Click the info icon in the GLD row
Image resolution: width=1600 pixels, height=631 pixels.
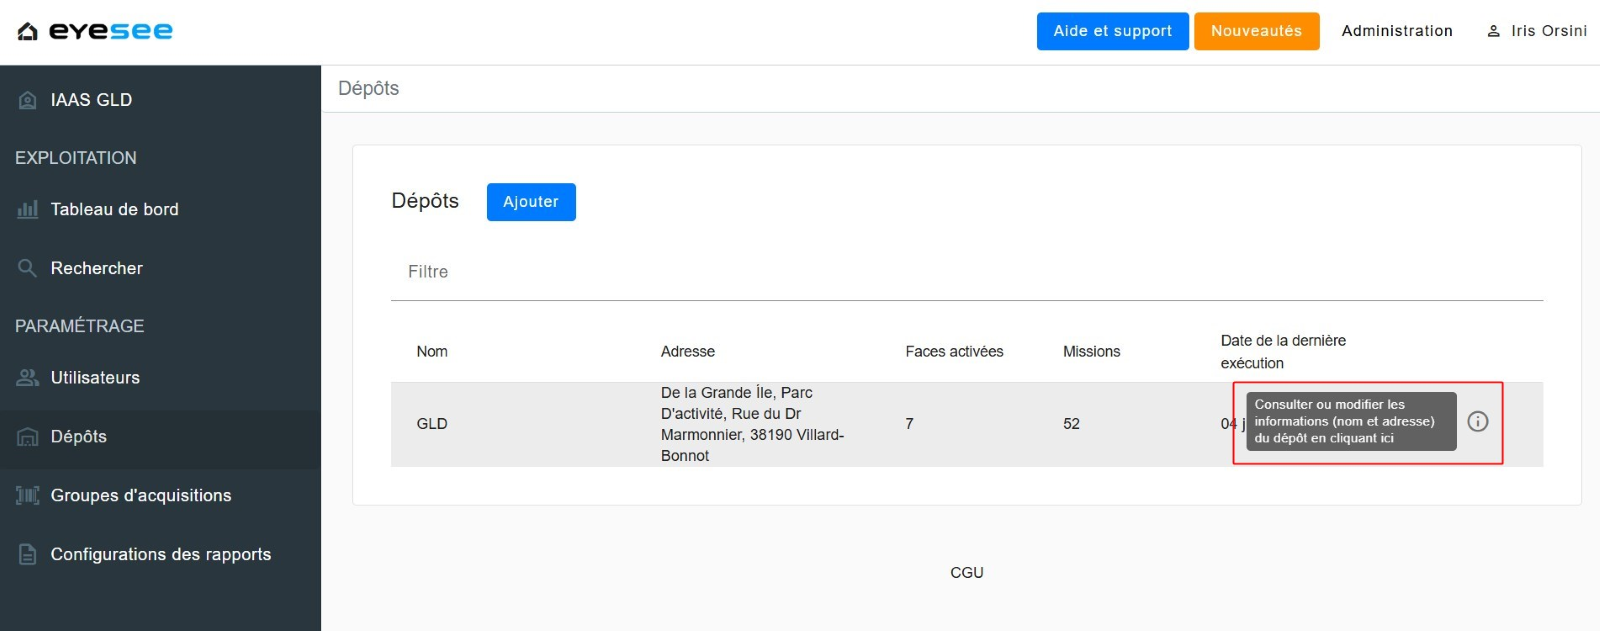1477,422
